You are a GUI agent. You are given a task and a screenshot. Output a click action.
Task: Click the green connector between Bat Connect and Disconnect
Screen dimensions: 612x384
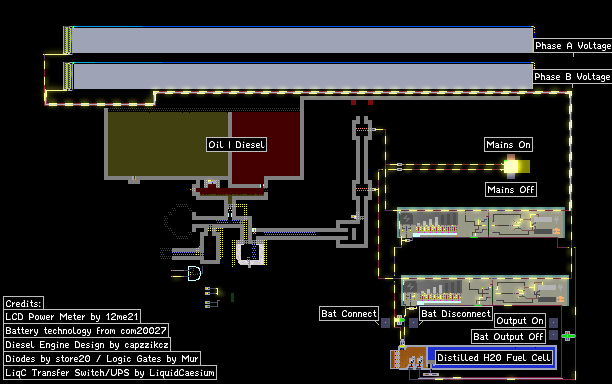tap(399, 320)
